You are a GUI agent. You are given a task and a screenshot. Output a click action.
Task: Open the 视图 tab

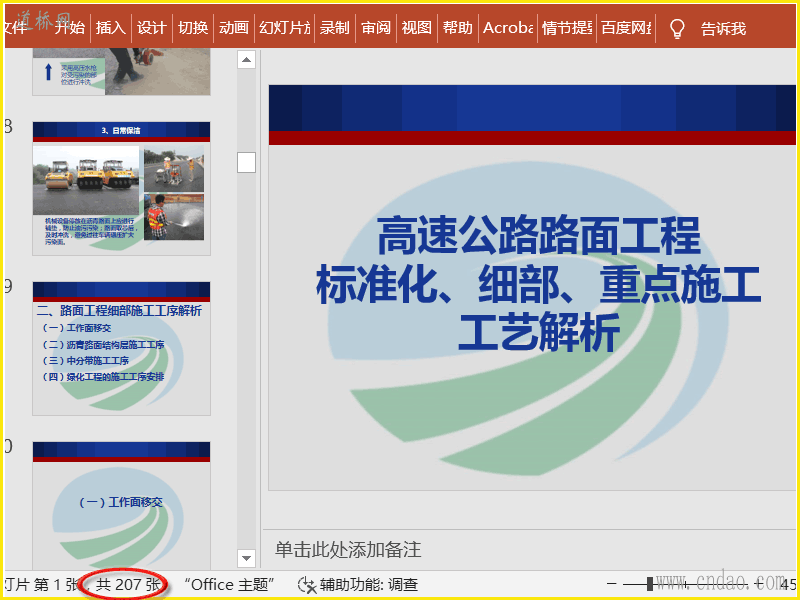[x=416, y=28]
